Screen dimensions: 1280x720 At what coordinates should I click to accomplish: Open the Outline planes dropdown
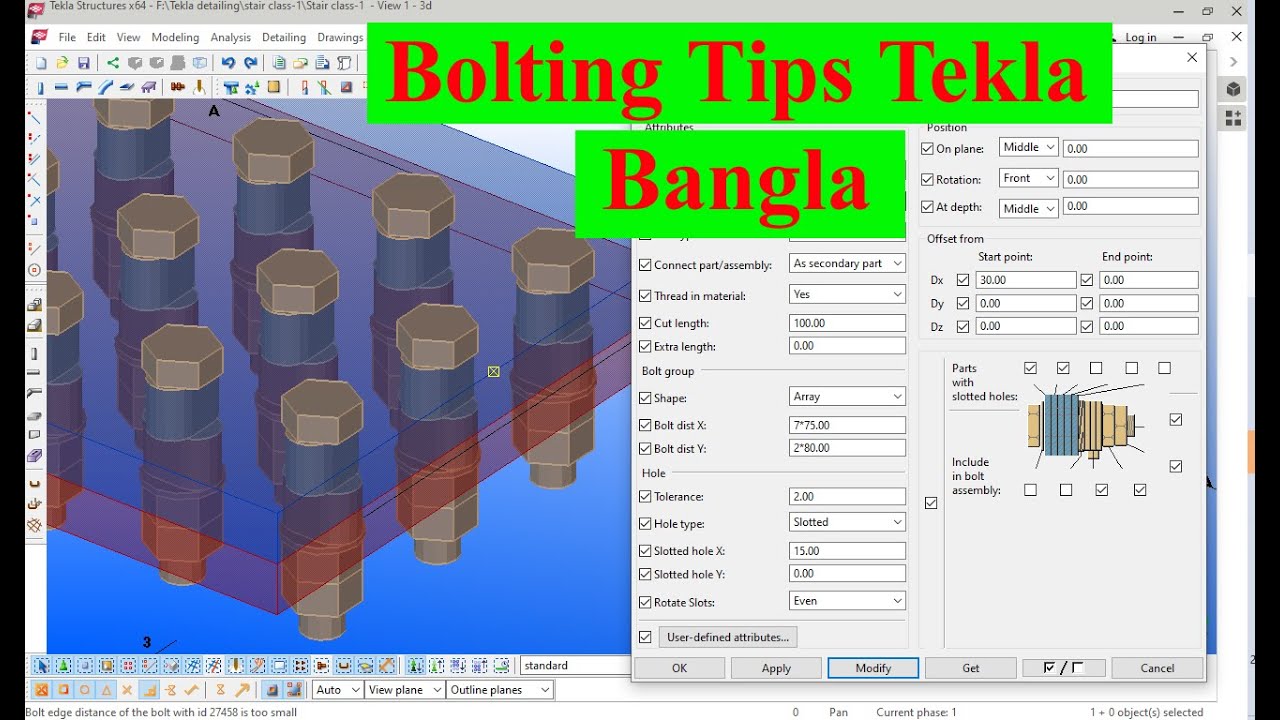pos(500,690)
